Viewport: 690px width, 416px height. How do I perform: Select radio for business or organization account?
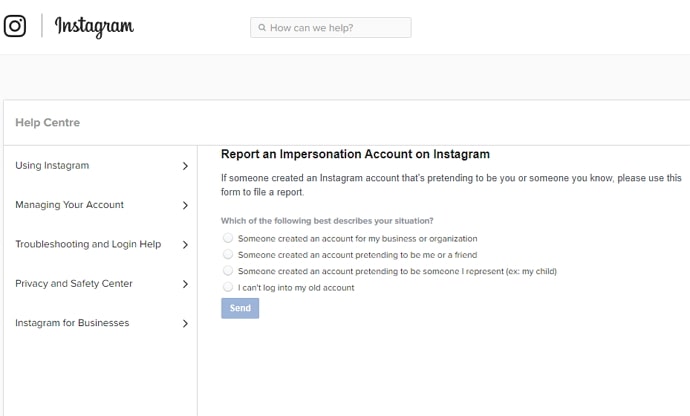click(x=228, y=238)
